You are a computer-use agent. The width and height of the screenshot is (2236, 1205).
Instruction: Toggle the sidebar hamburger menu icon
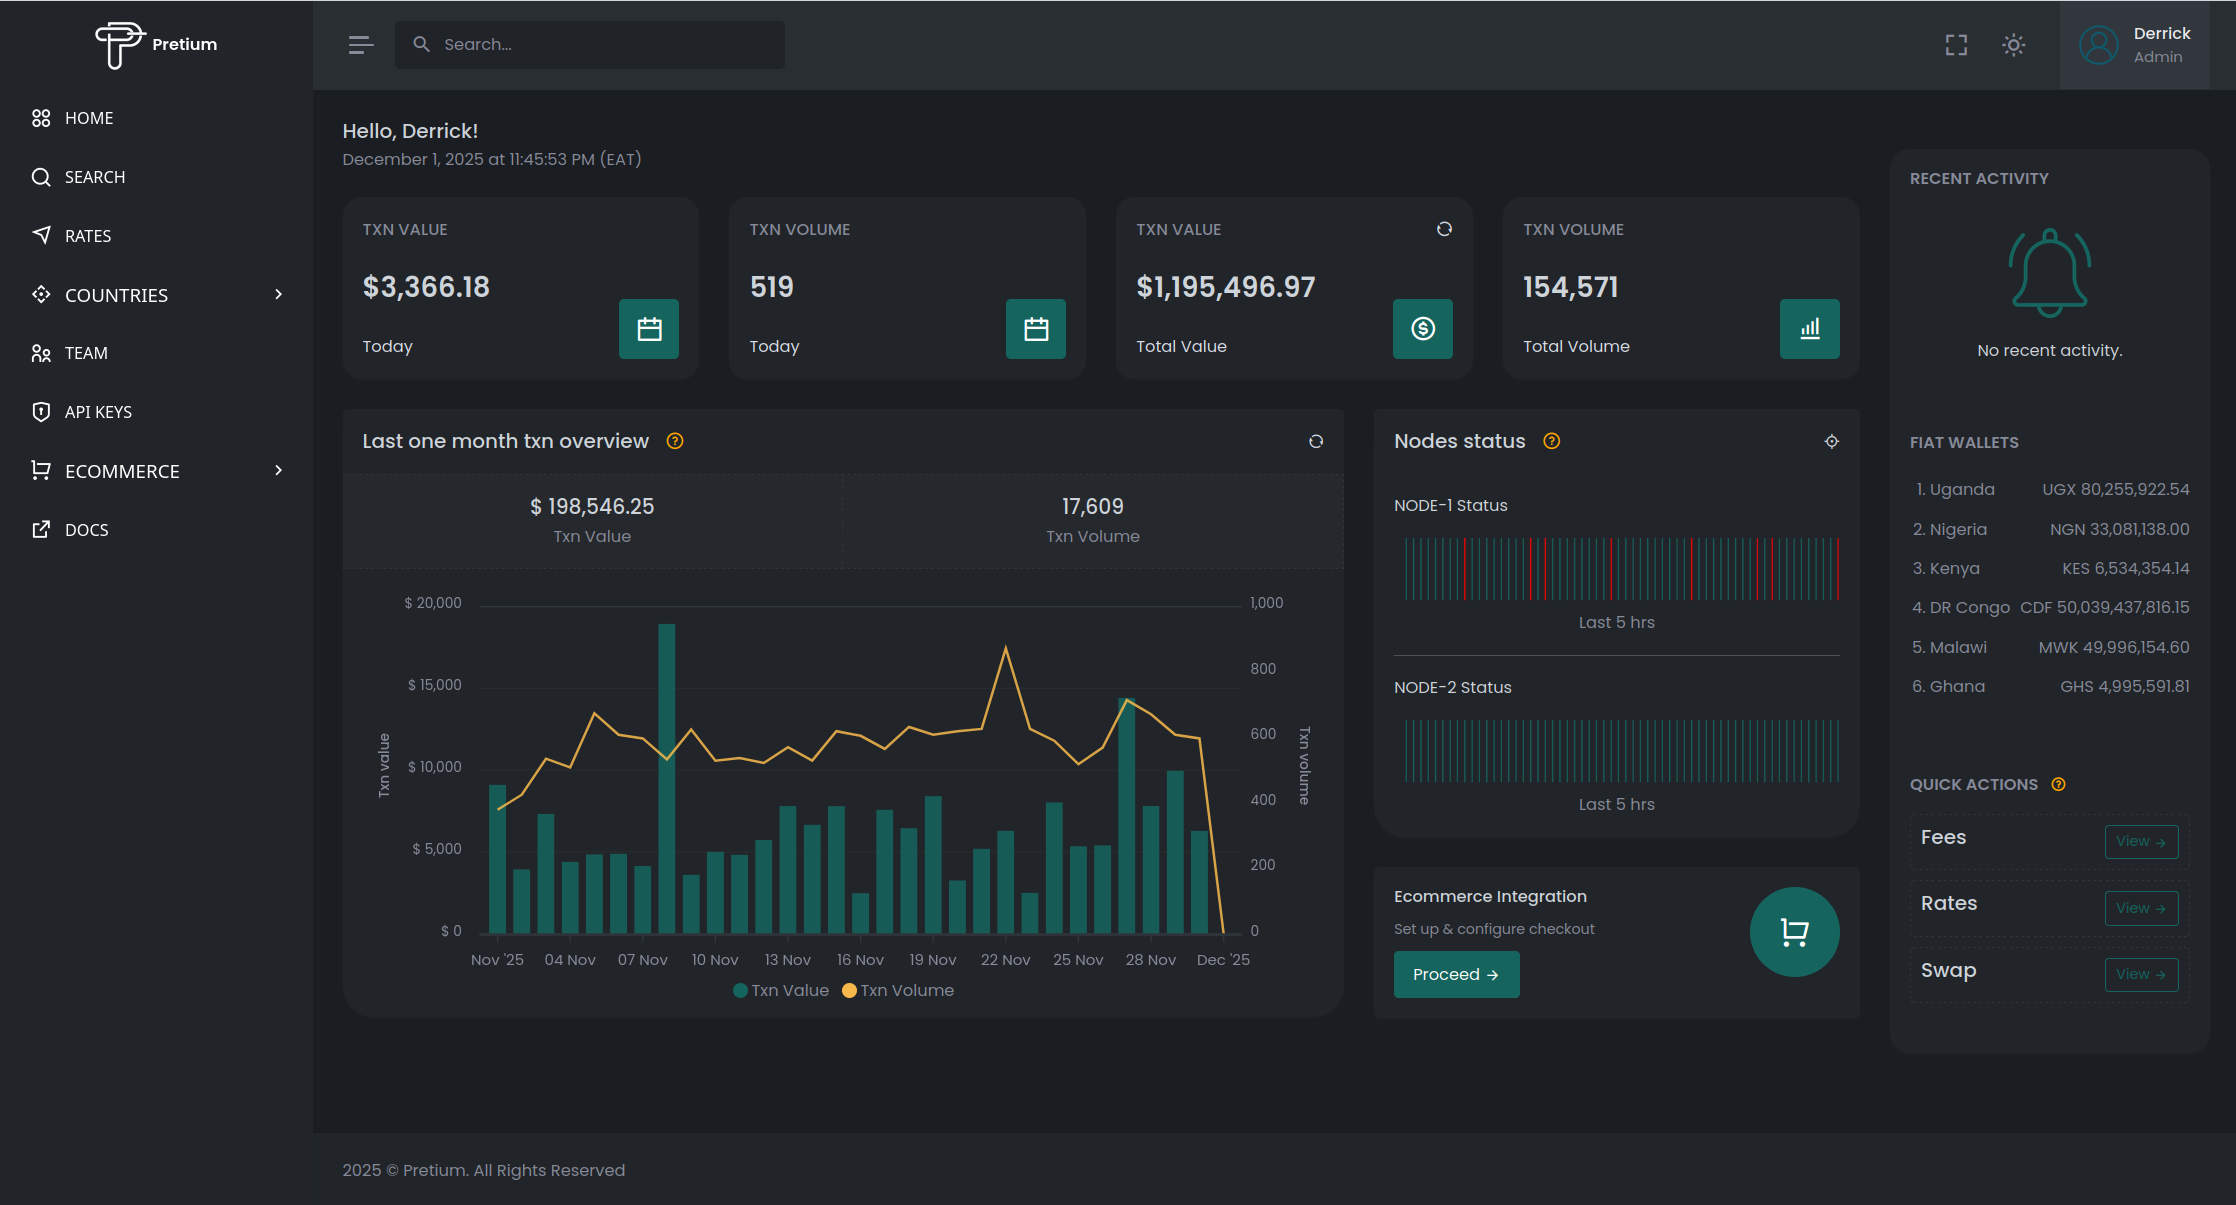(x=360, y=45)
